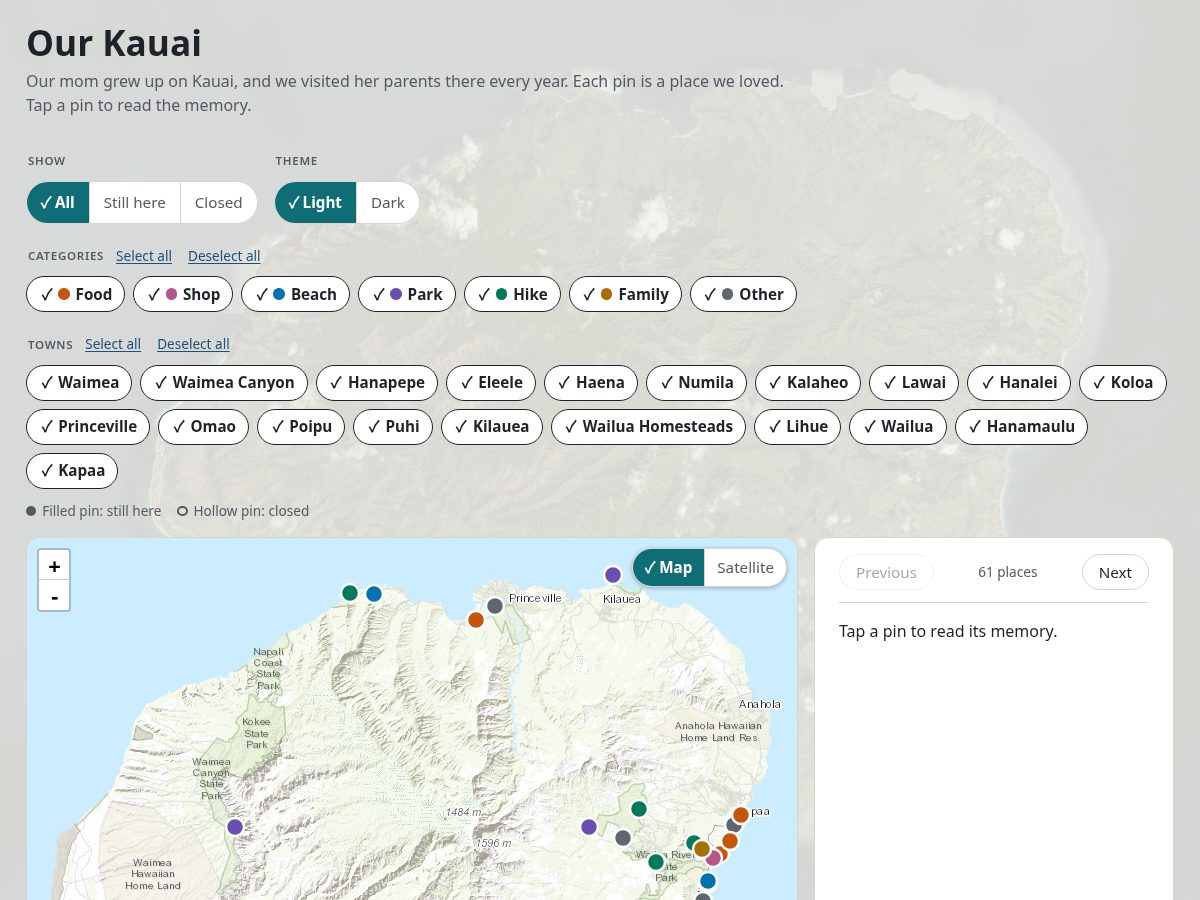Image resolution: width=1200 pixels, height=900 pixels.
Task: Toggle the Hike category chip
Action: tap(513, 294)
